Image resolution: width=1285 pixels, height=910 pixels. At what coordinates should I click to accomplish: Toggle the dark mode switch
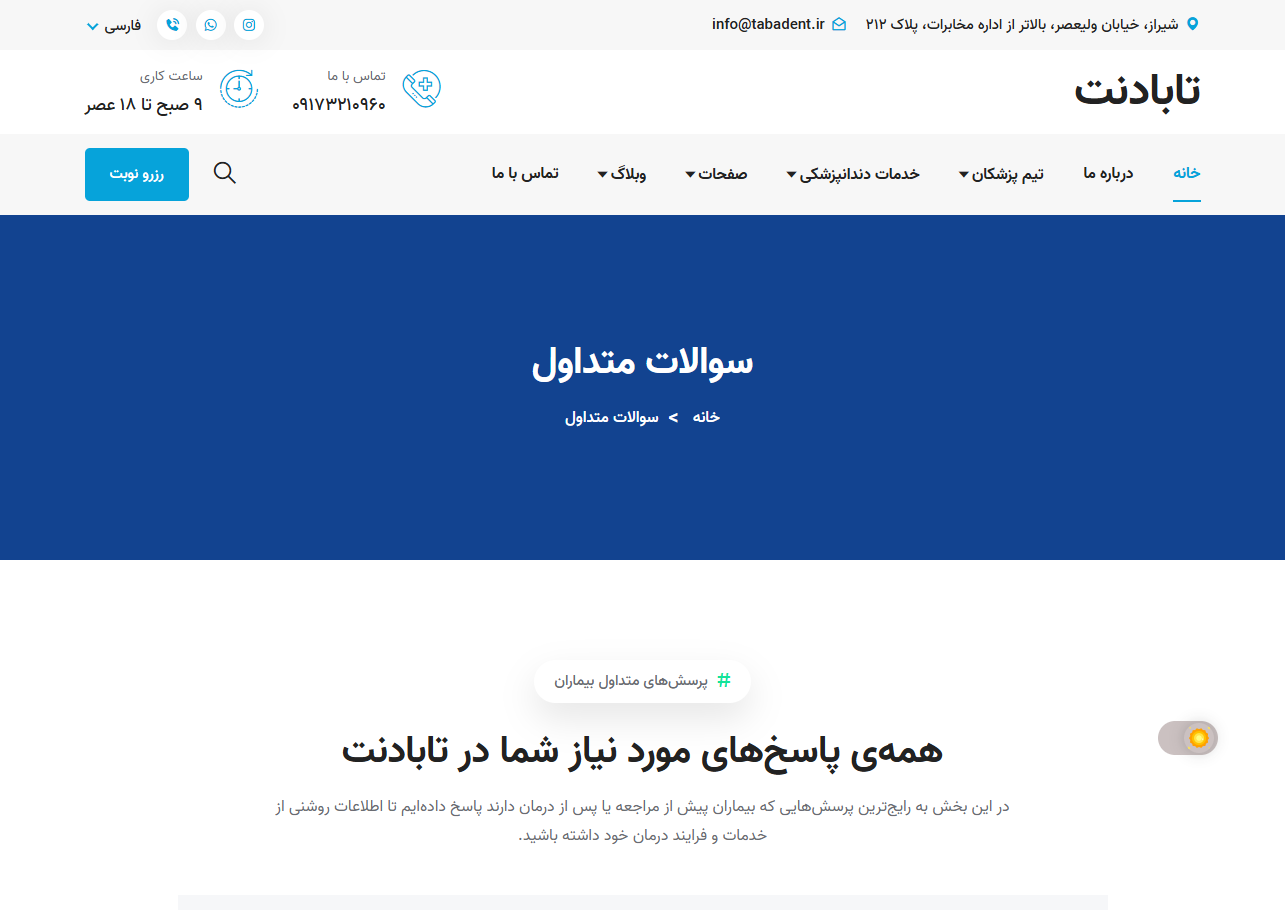pyautogui.click(x=1187, y=738)
